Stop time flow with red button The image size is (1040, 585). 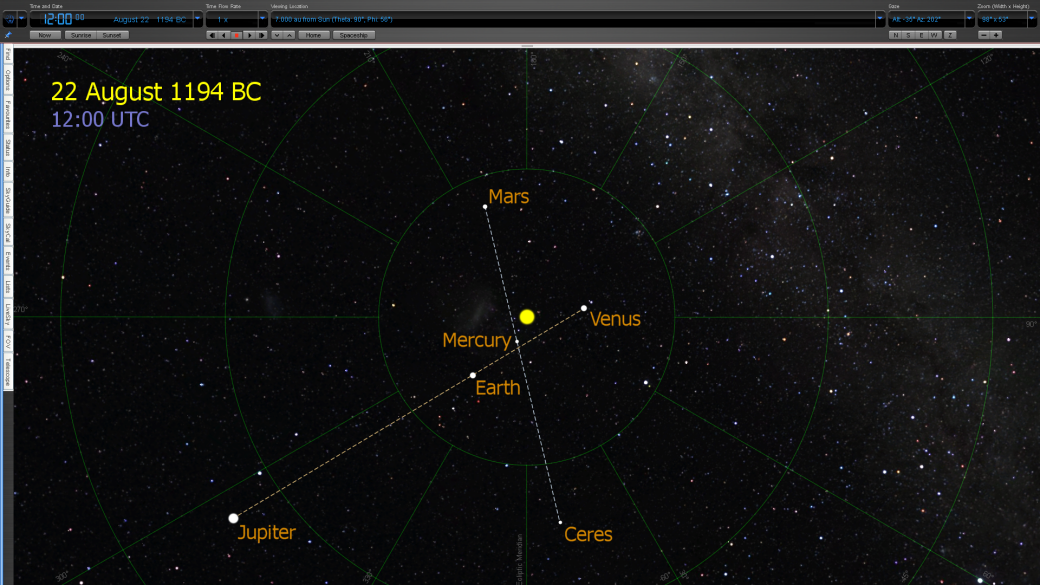(x=237, y=35)
